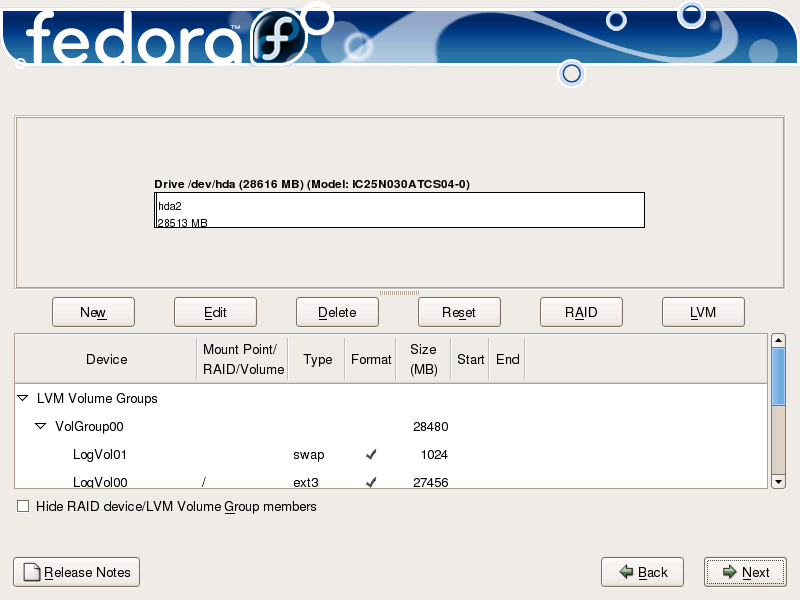Click the Start column header
Viewport: 800px width, 600px height.
[470, 359]
